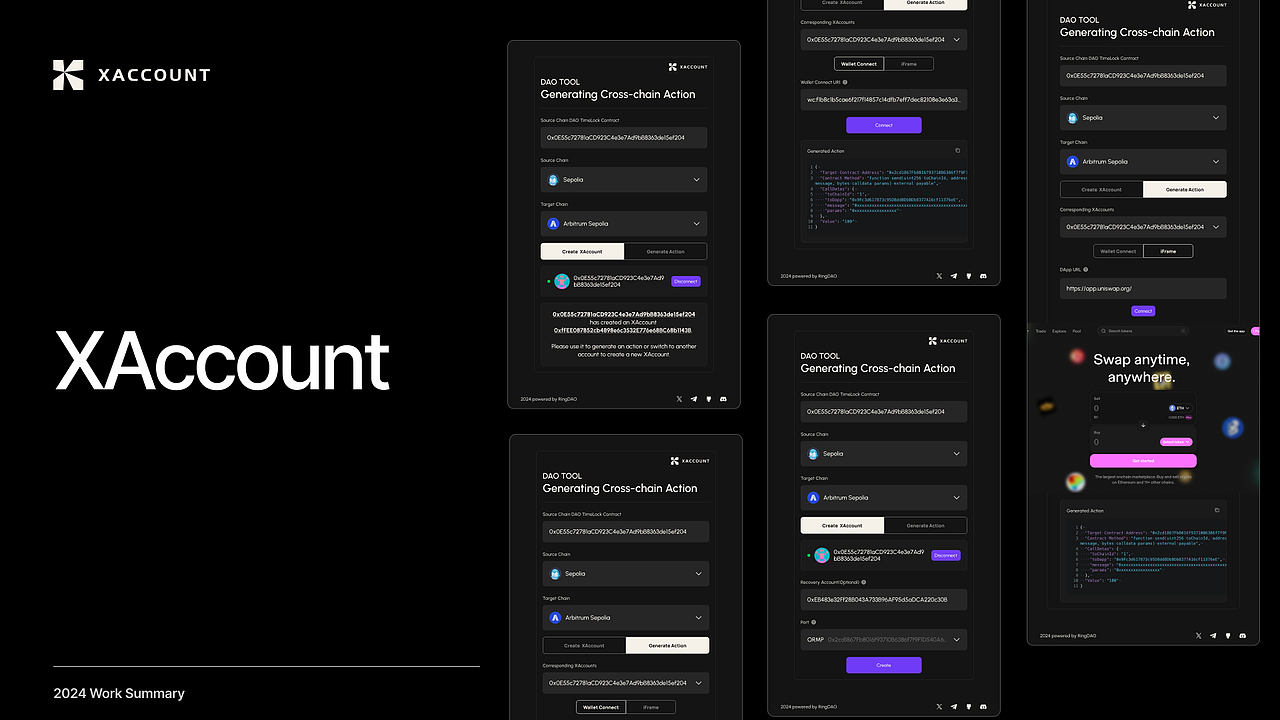Click pink Get started button in Uniswap
Screen dimensions: 1280x720
(x=1143, y=461)
